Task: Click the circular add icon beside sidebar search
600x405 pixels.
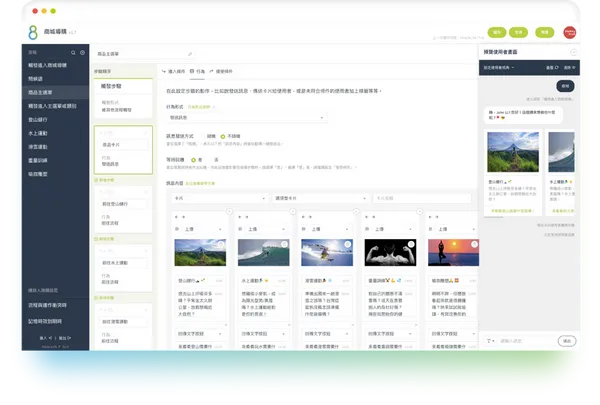Action: click(x=82, y=52)
